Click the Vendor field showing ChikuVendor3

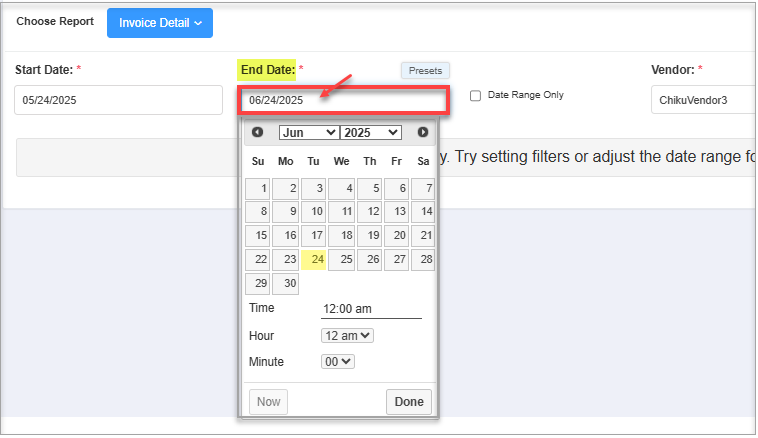pyautogui.click(x=700, y=100)
